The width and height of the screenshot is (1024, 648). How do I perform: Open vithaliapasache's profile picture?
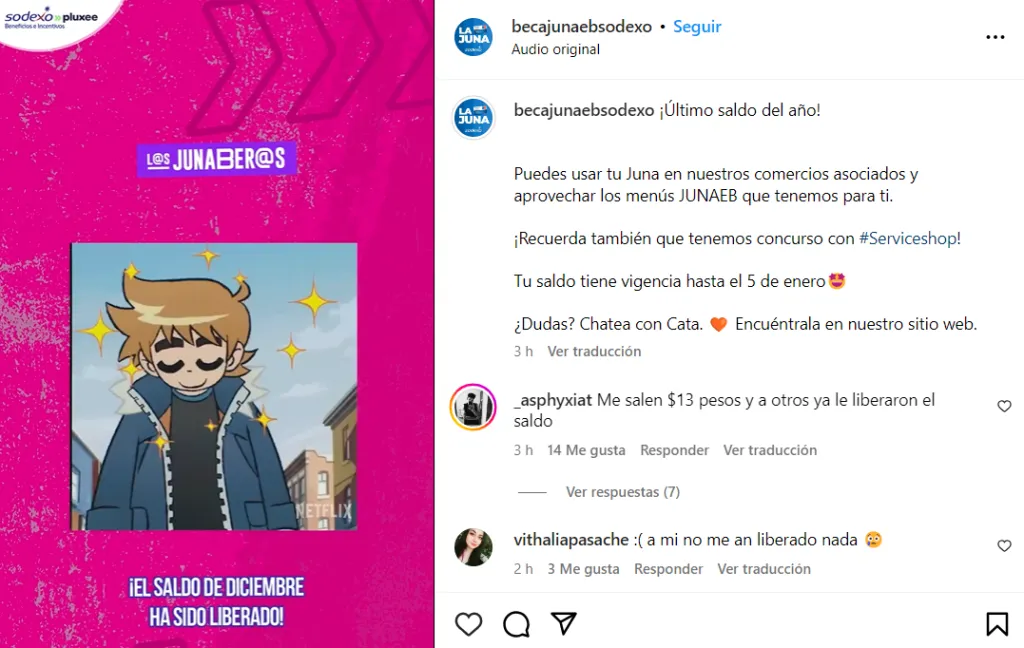[x=473, y=546]
